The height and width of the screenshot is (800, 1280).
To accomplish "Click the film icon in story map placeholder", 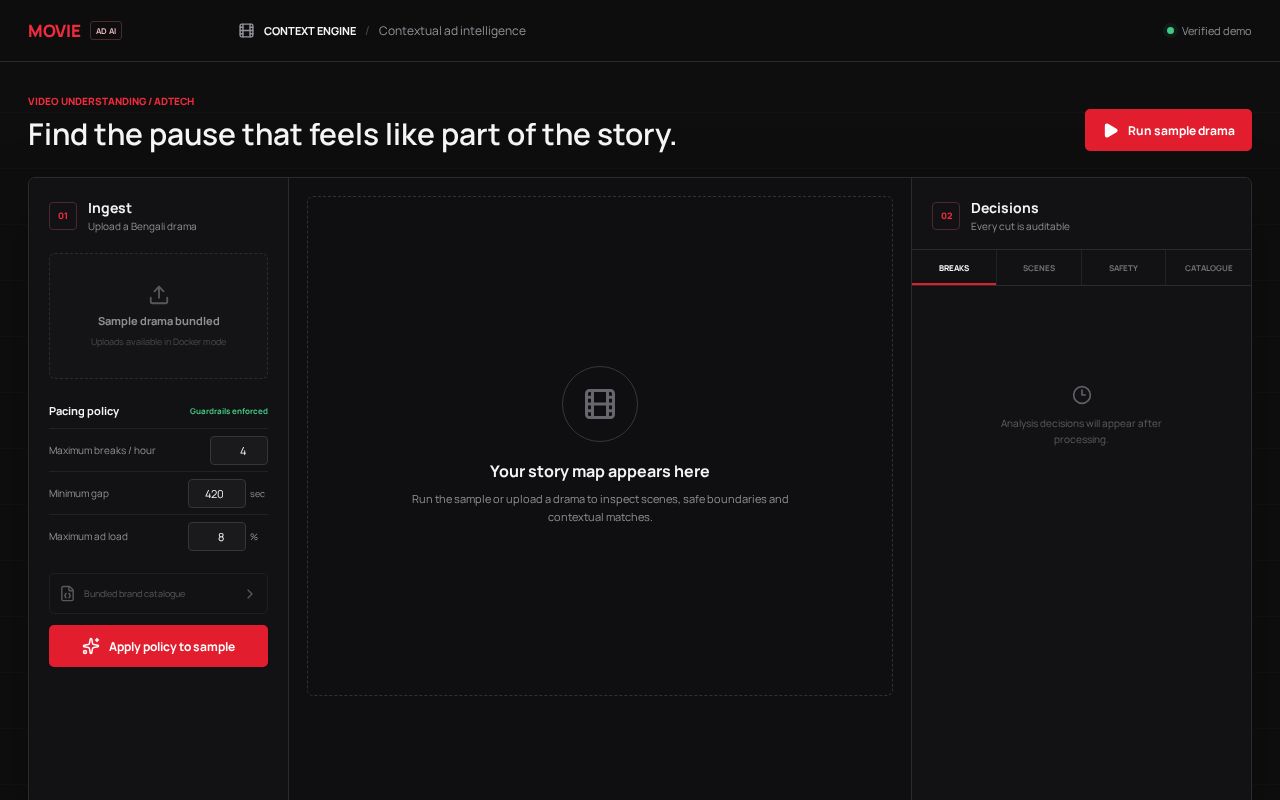I will coord(600,404).
